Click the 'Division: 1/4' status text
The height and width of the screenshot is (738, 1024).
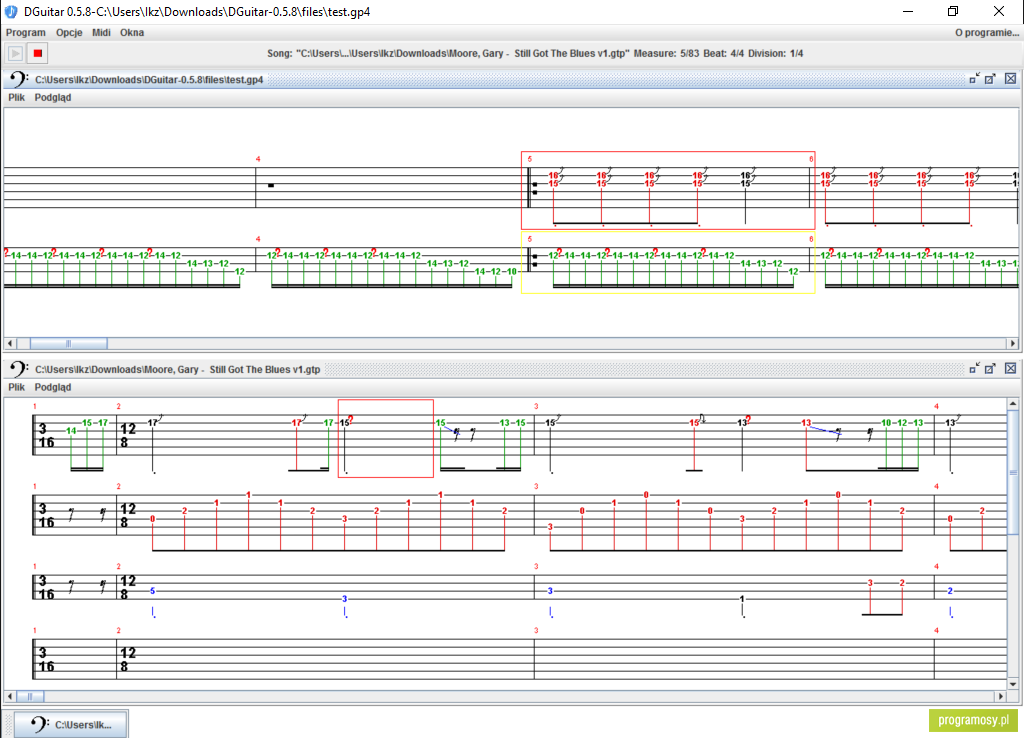point(776,54)
